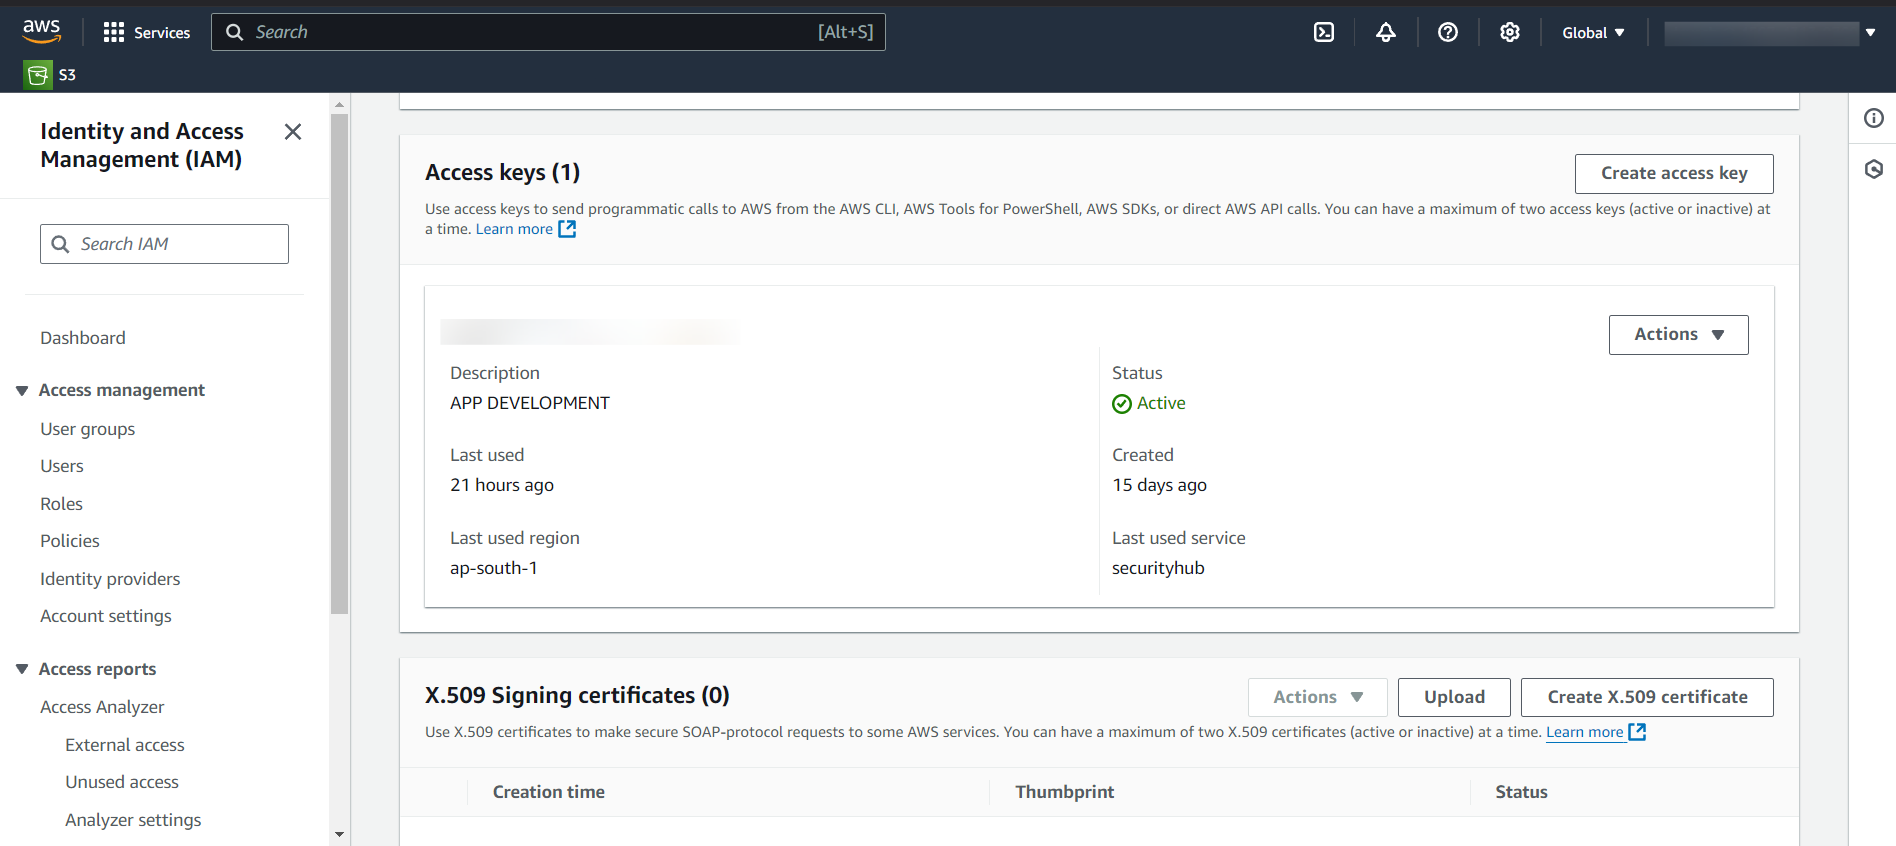Open Analyzer settings in sidebar
The image size is (1896, 846).
[x=133, y=820]
